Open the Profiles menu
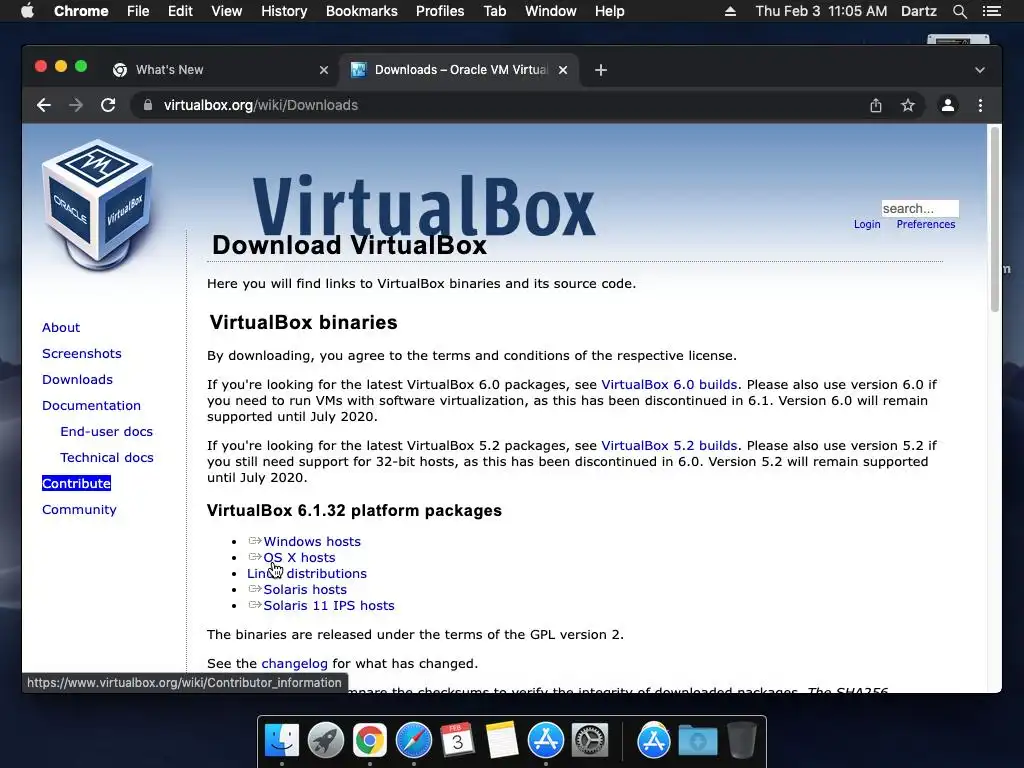The height and width of the screenshot is (768, 1024). click(440, 11)
